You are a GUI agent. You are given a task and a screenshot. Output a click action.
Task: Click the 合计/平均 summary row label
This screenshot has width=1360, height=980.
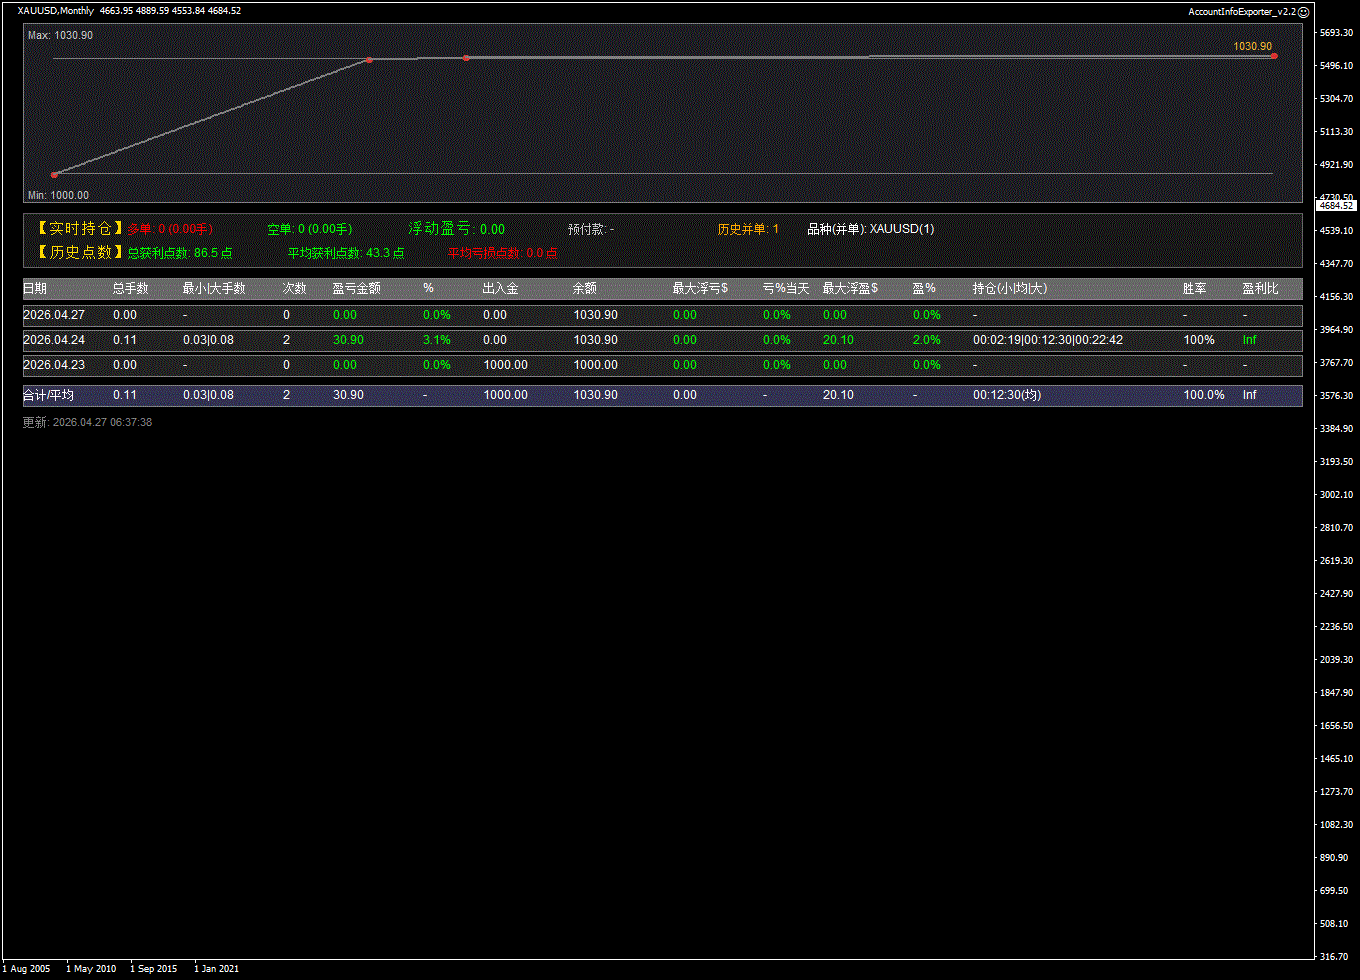point(48,395)
